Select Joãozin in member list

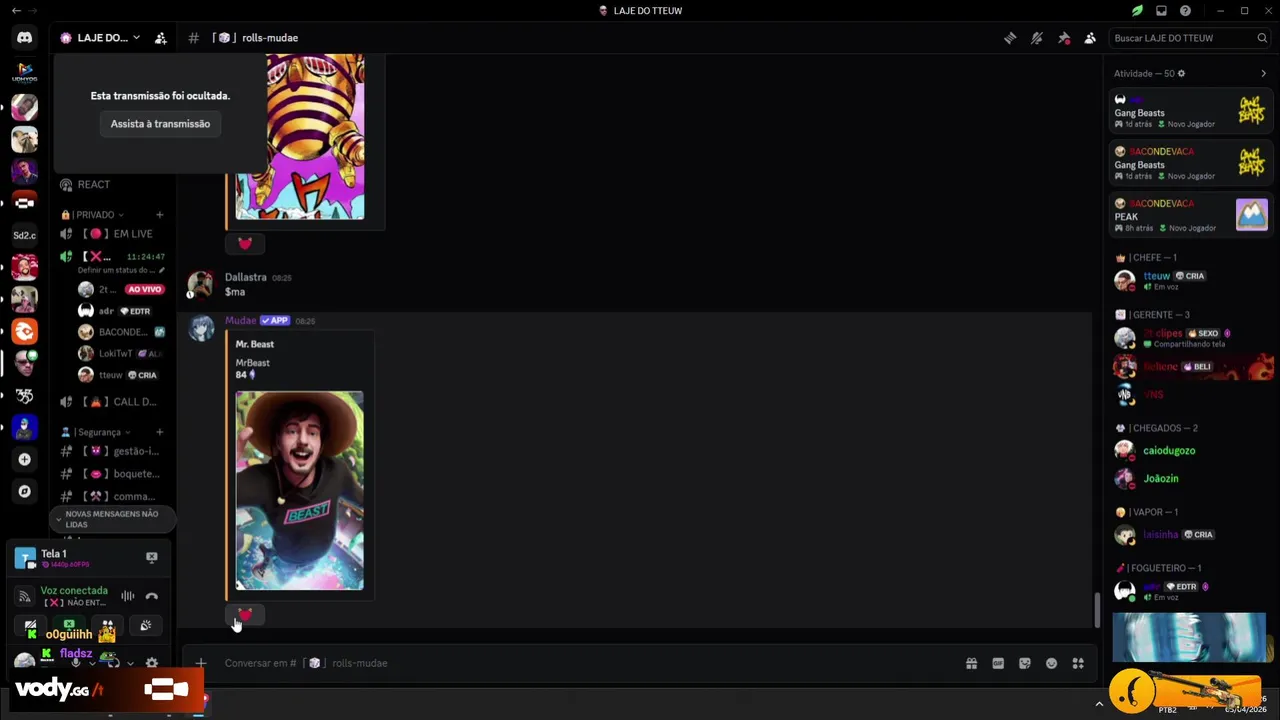tap(1190, 478)
